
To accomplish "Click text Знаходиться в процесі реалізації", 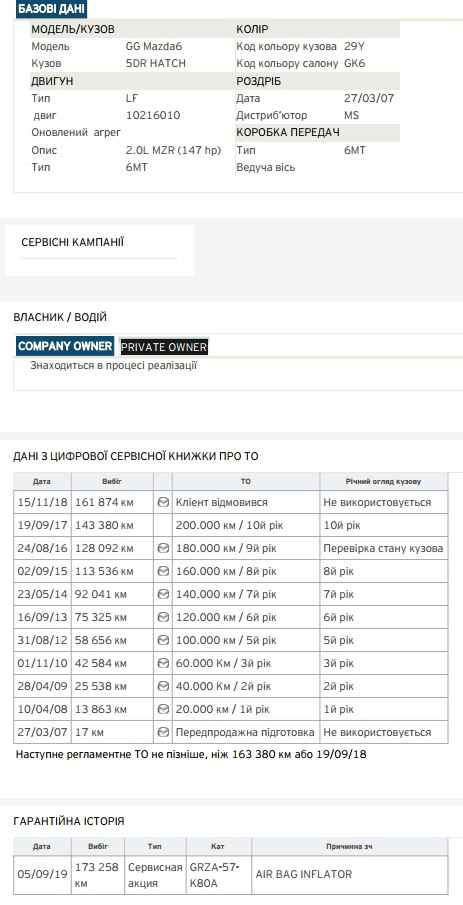I will pos(114,365).
